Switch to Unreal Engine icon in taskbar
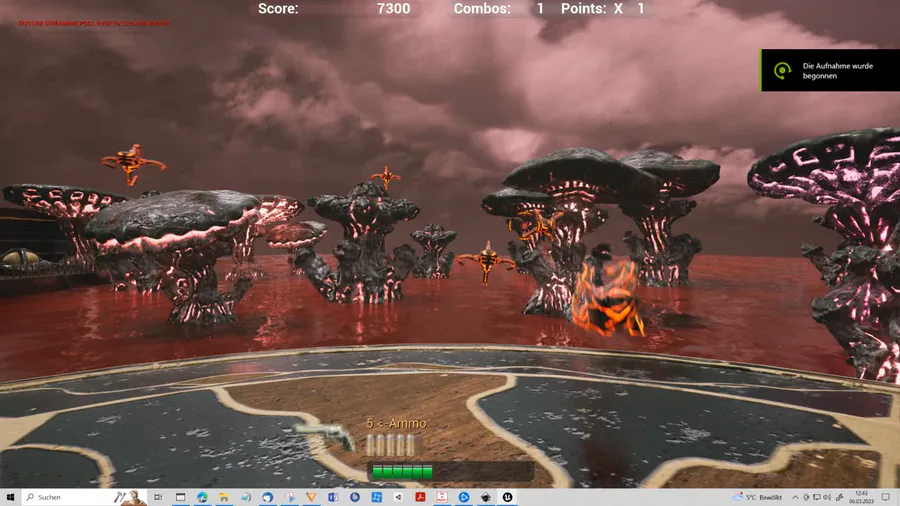The width and height of the screenshot is (900, 506). click(x=507, y=497)
